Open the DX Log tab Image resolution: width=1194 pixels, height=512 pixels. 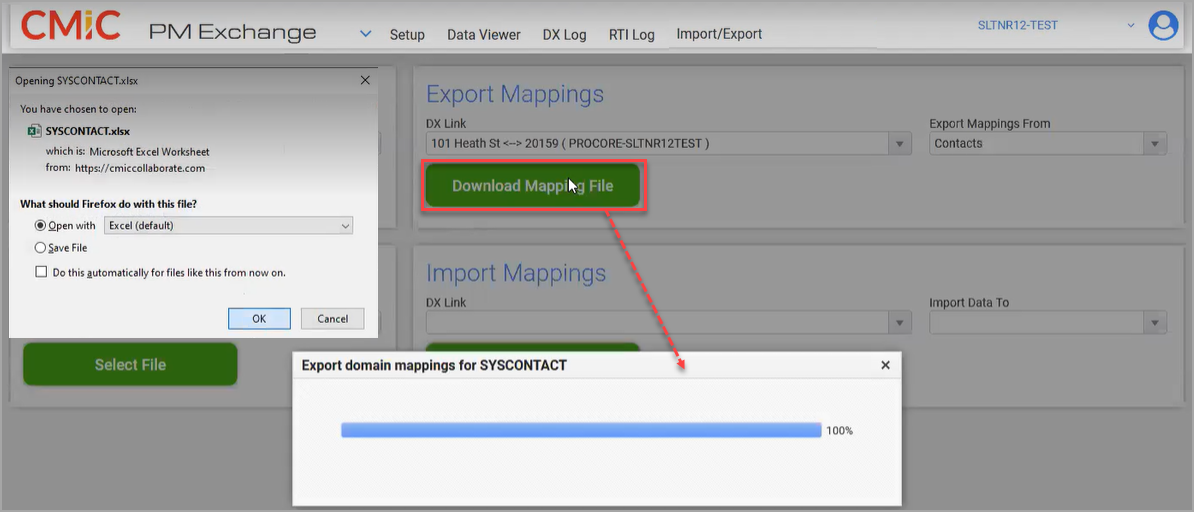564,34
